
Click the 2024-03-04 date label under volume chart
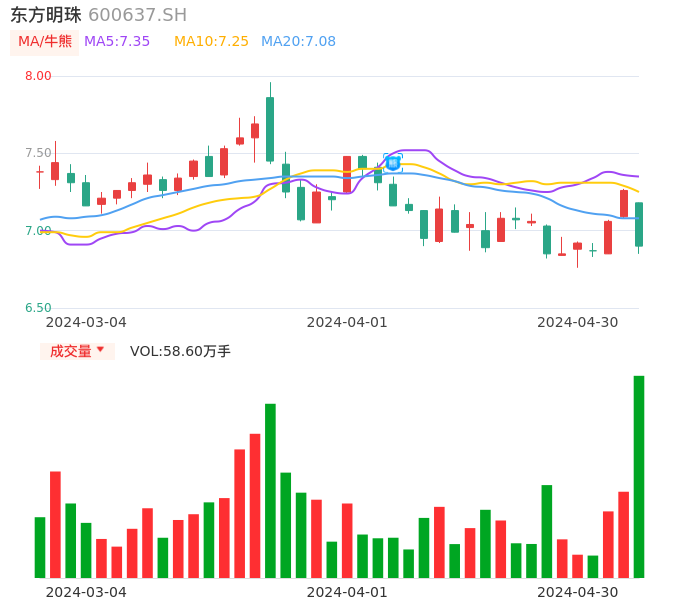click(x=86, y=592)
